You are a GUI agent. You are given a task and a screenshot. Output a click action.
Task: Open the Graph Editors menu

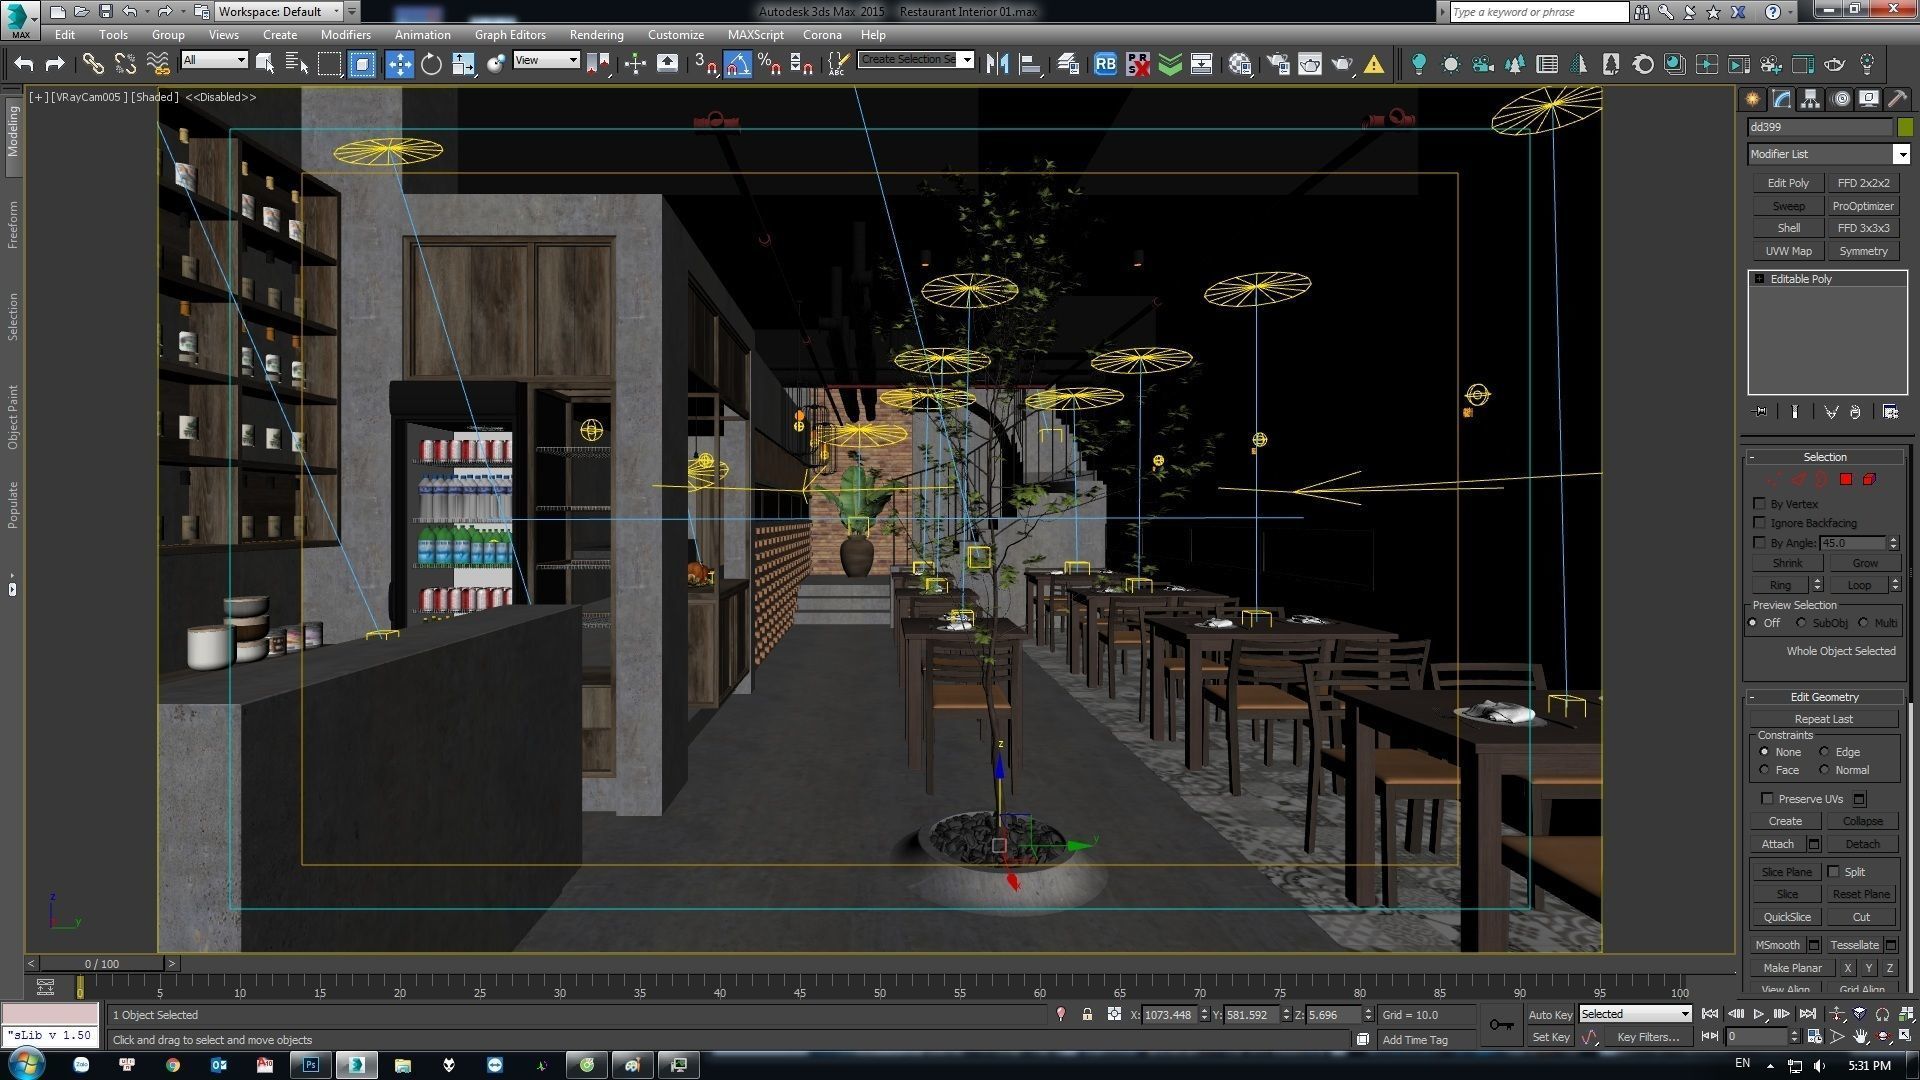(510, 34)
